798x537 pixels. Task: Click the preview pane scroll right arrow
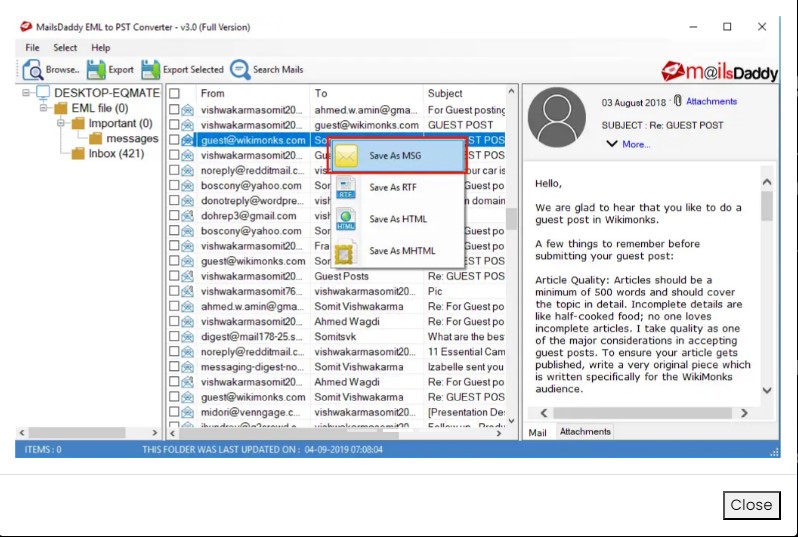coord(744,413)
